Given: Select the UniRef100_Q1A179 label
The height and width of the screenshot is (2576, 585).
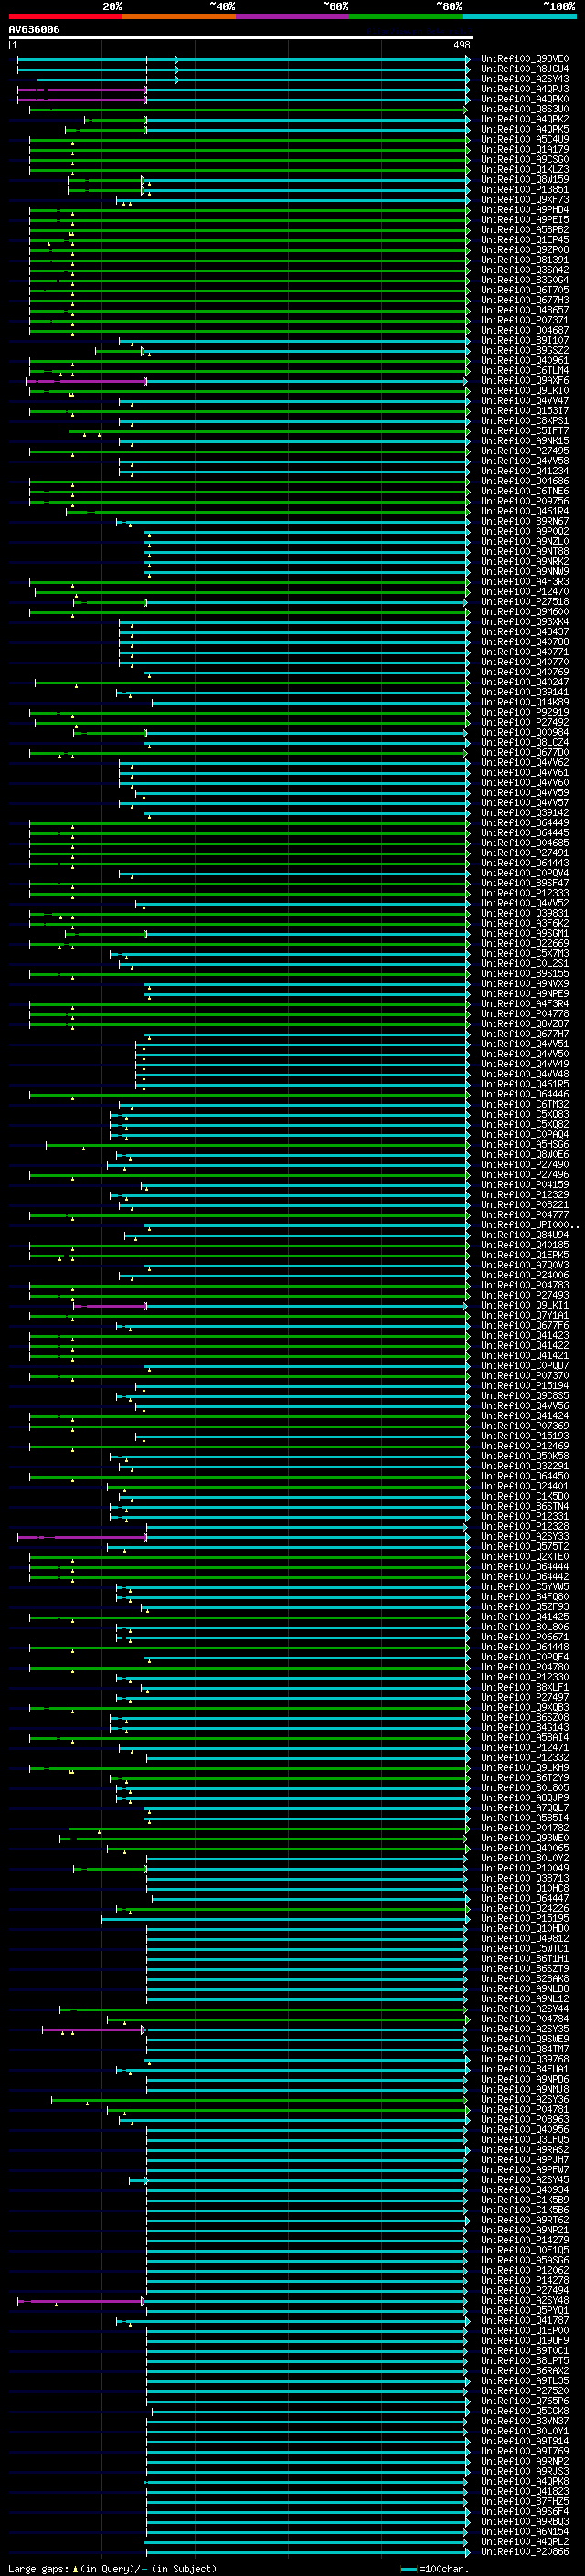Looking at the screenshot, I should (524, 149).
